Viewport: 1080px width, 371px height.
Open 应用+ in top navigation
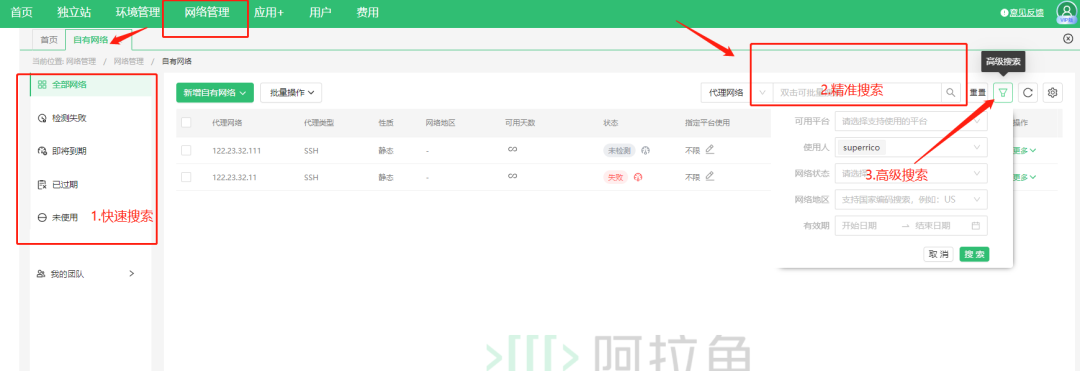pos(269,12)
